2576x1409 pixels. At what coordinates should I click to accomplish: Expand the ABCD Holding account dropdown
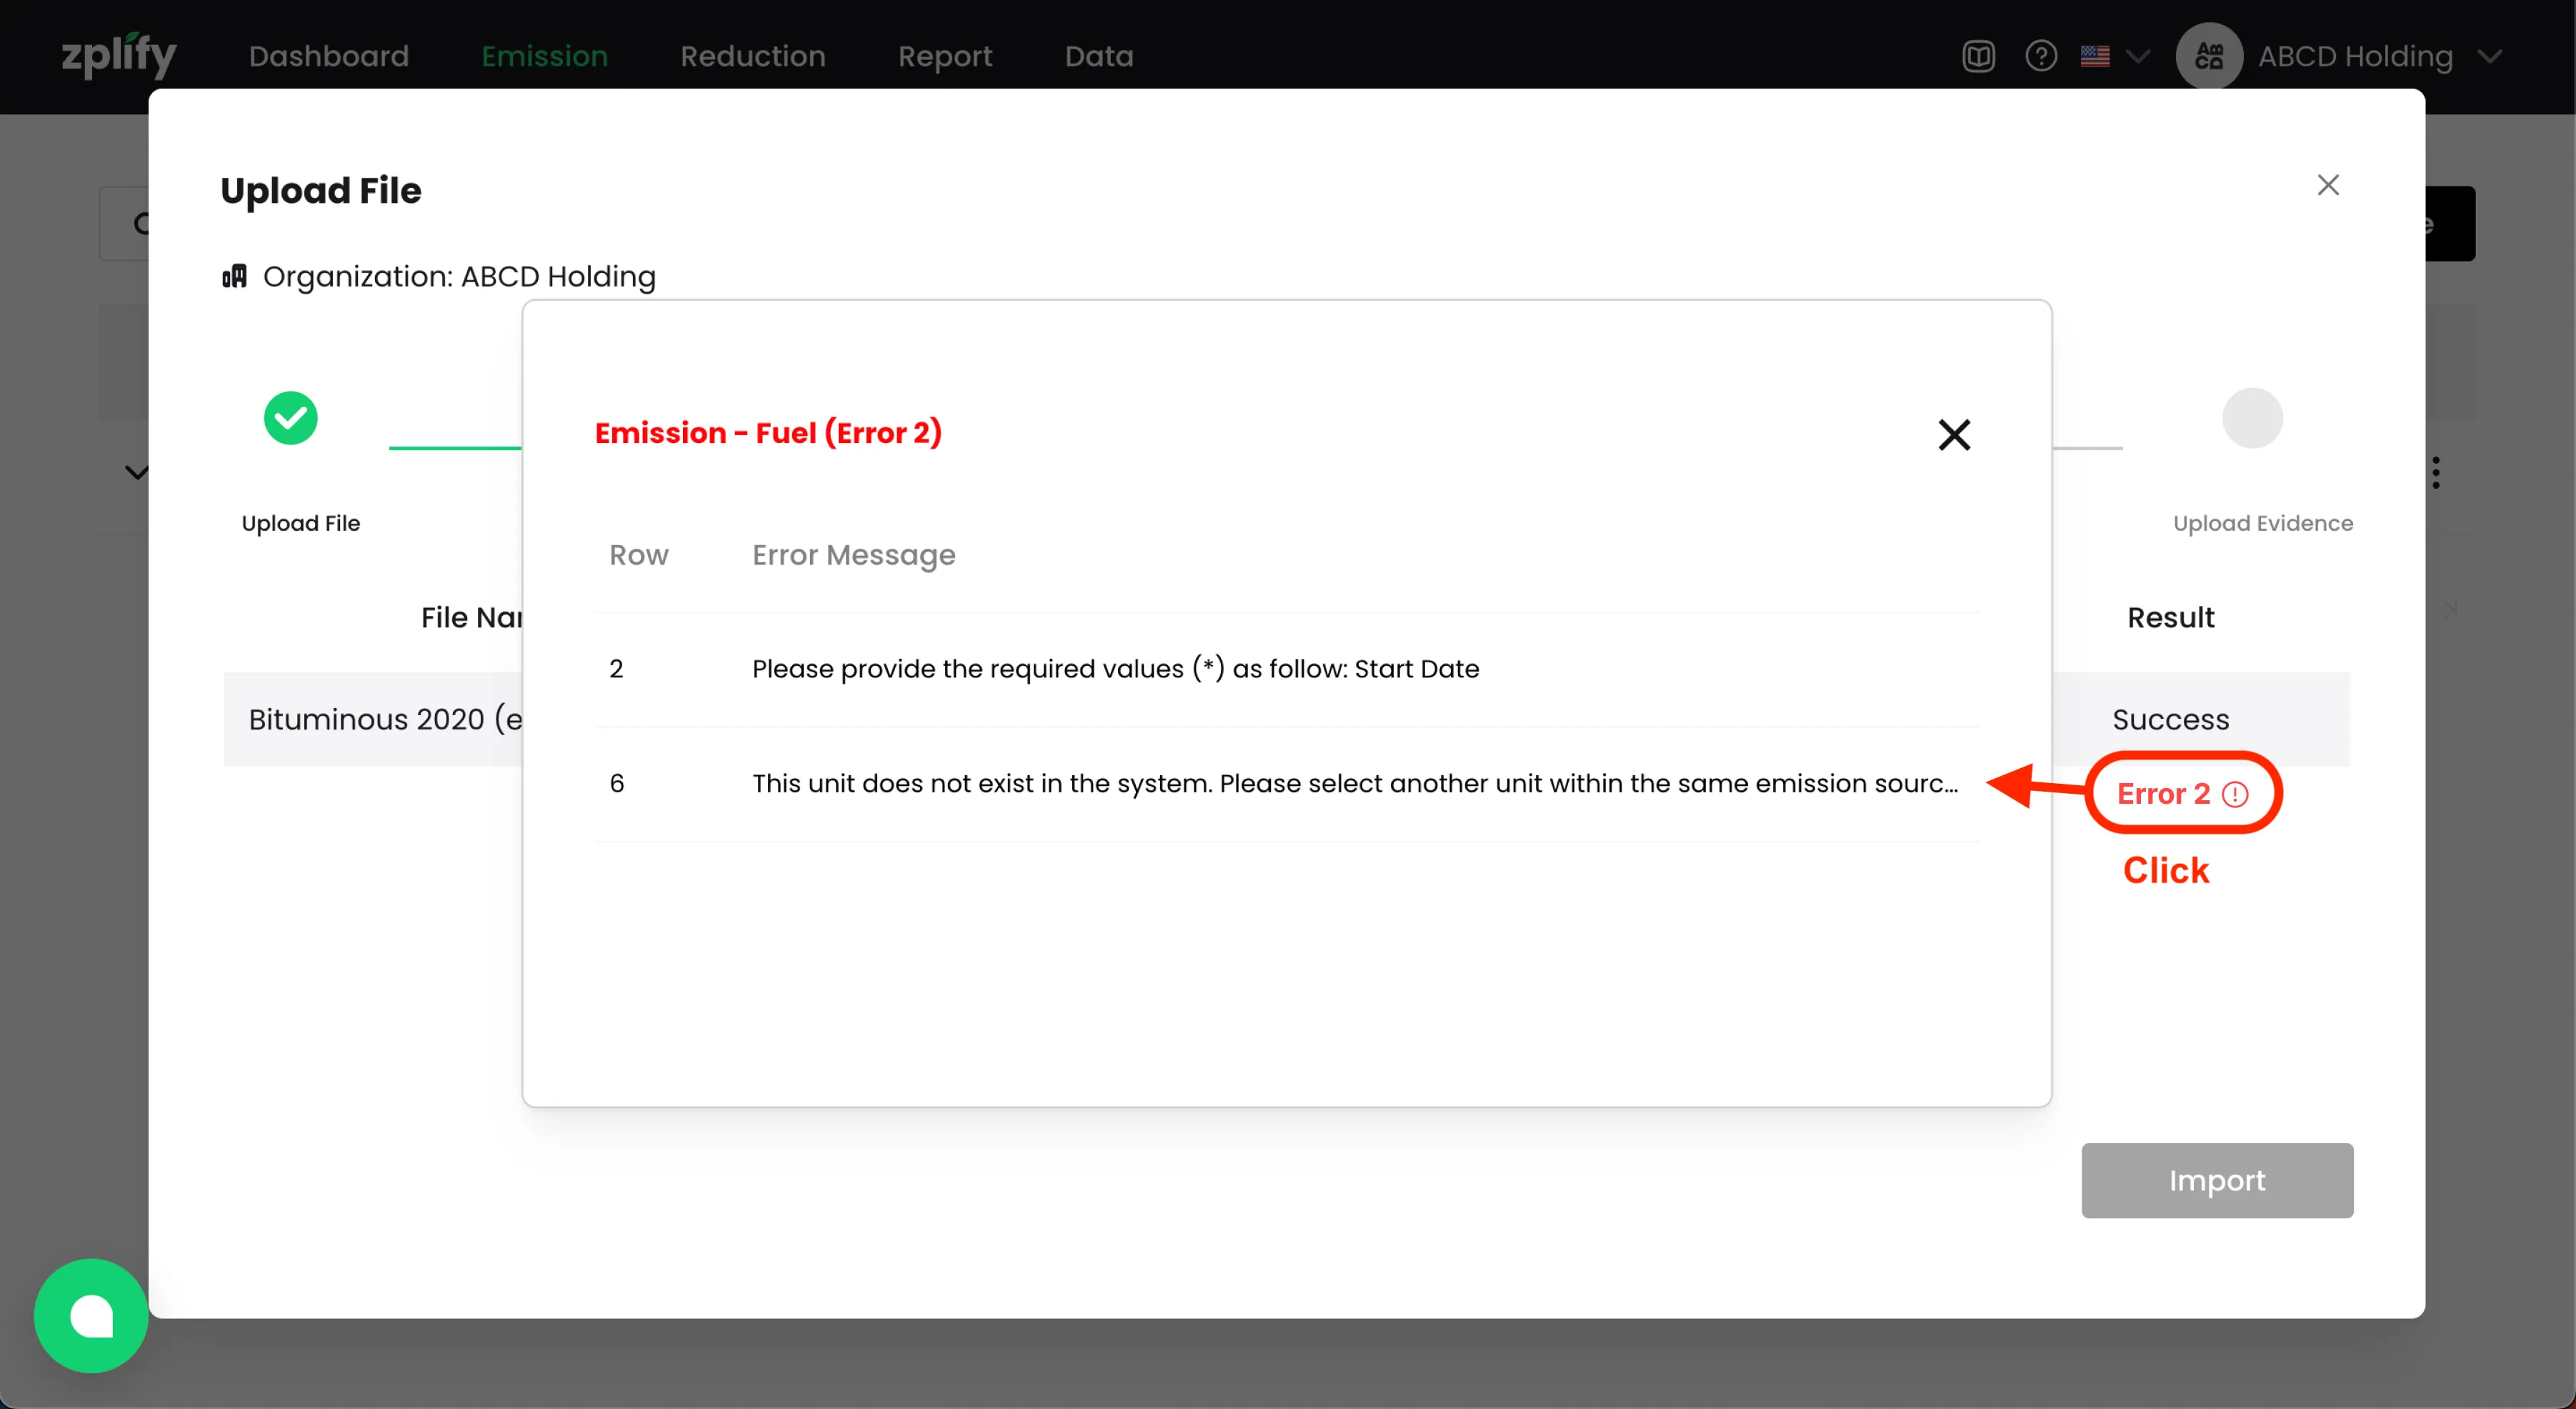2489,56
